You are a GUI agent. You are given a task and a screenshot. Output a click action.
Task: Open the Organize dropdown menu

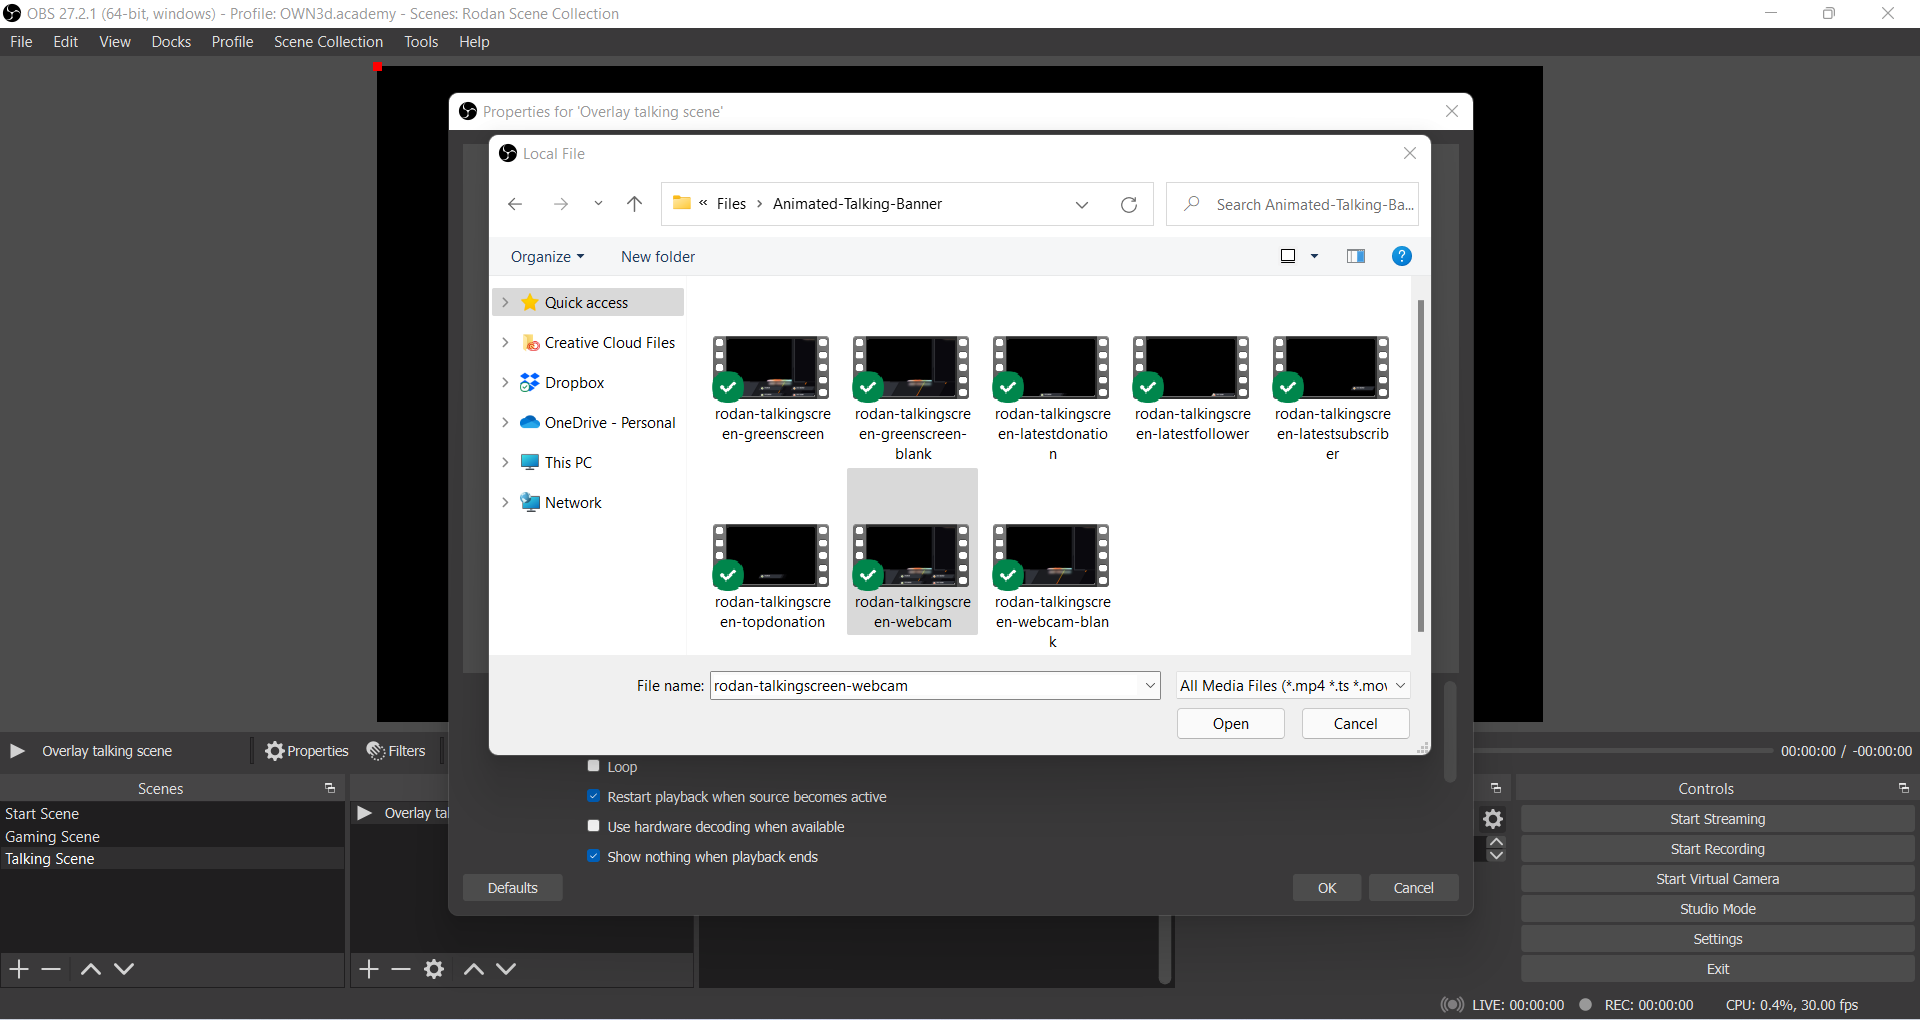tap(547, 257)
